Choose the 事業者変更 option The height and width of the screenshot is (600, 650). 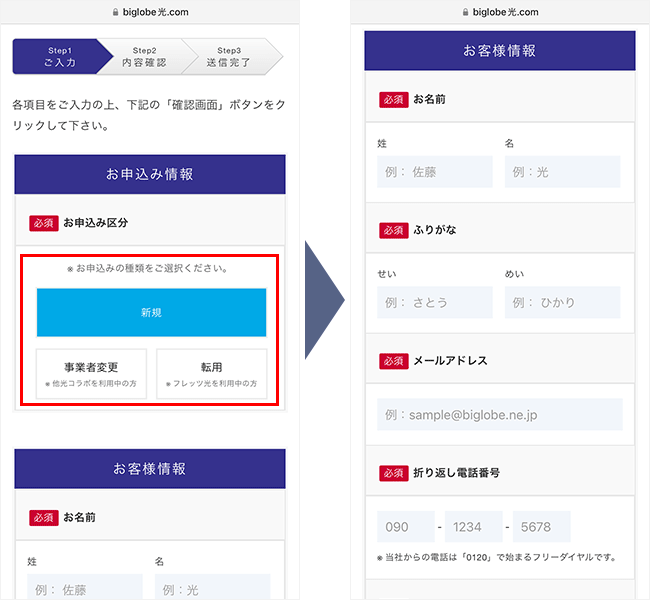coord(91,374)
